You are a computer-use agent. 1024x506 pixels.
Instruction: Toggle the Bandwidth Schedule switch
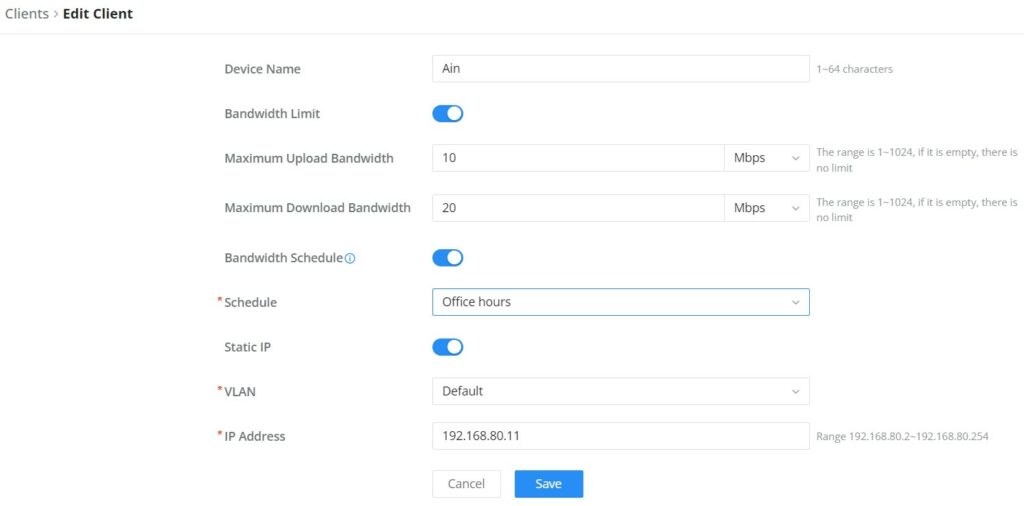pos(447,258)
